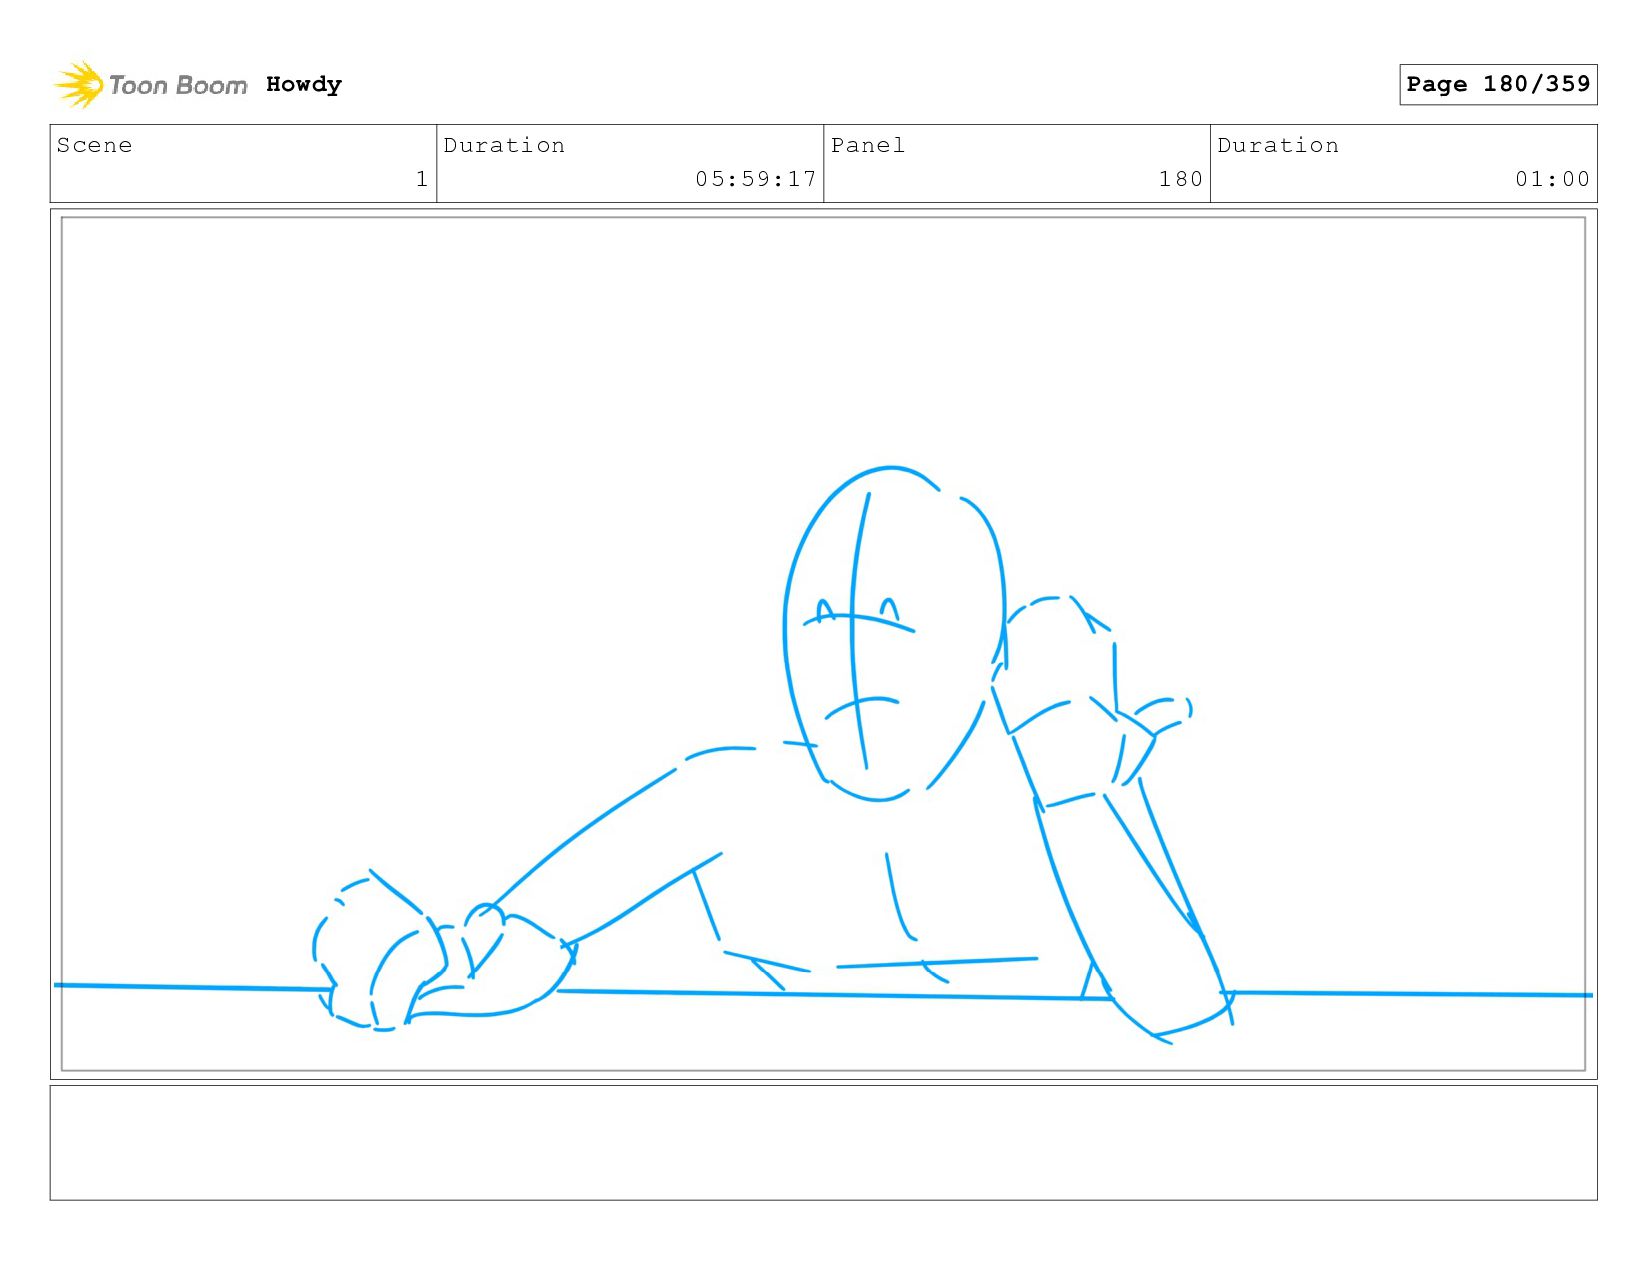Select the 'Howdy' project title text
Image resolution: width=1650 pixels, height=1275 pixels.
point(304,84)
